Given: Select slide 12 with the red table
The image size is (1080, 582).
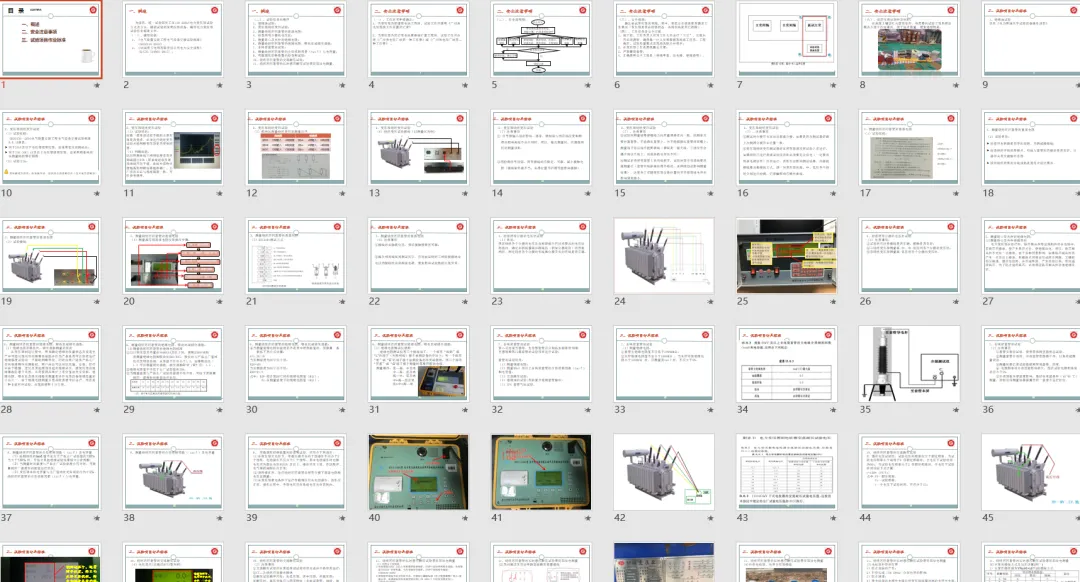Looking at the screenshot, I should pos(296,147).
